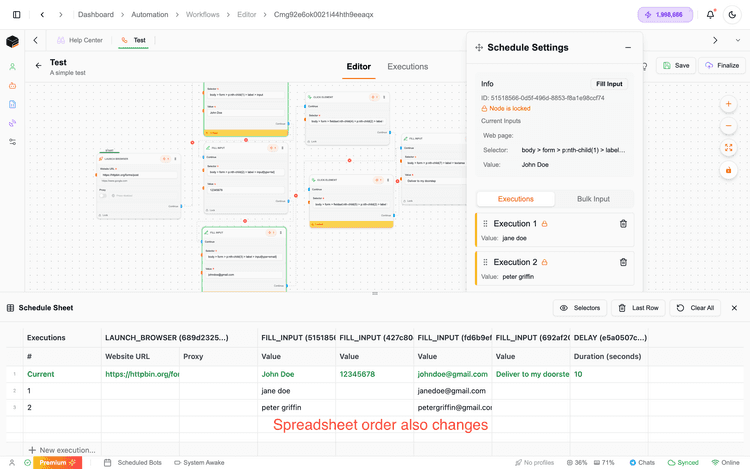The image size is (750, 469).
Task: Click the Online status indicator
Action: pyautogui.click(x=726, y=462)
